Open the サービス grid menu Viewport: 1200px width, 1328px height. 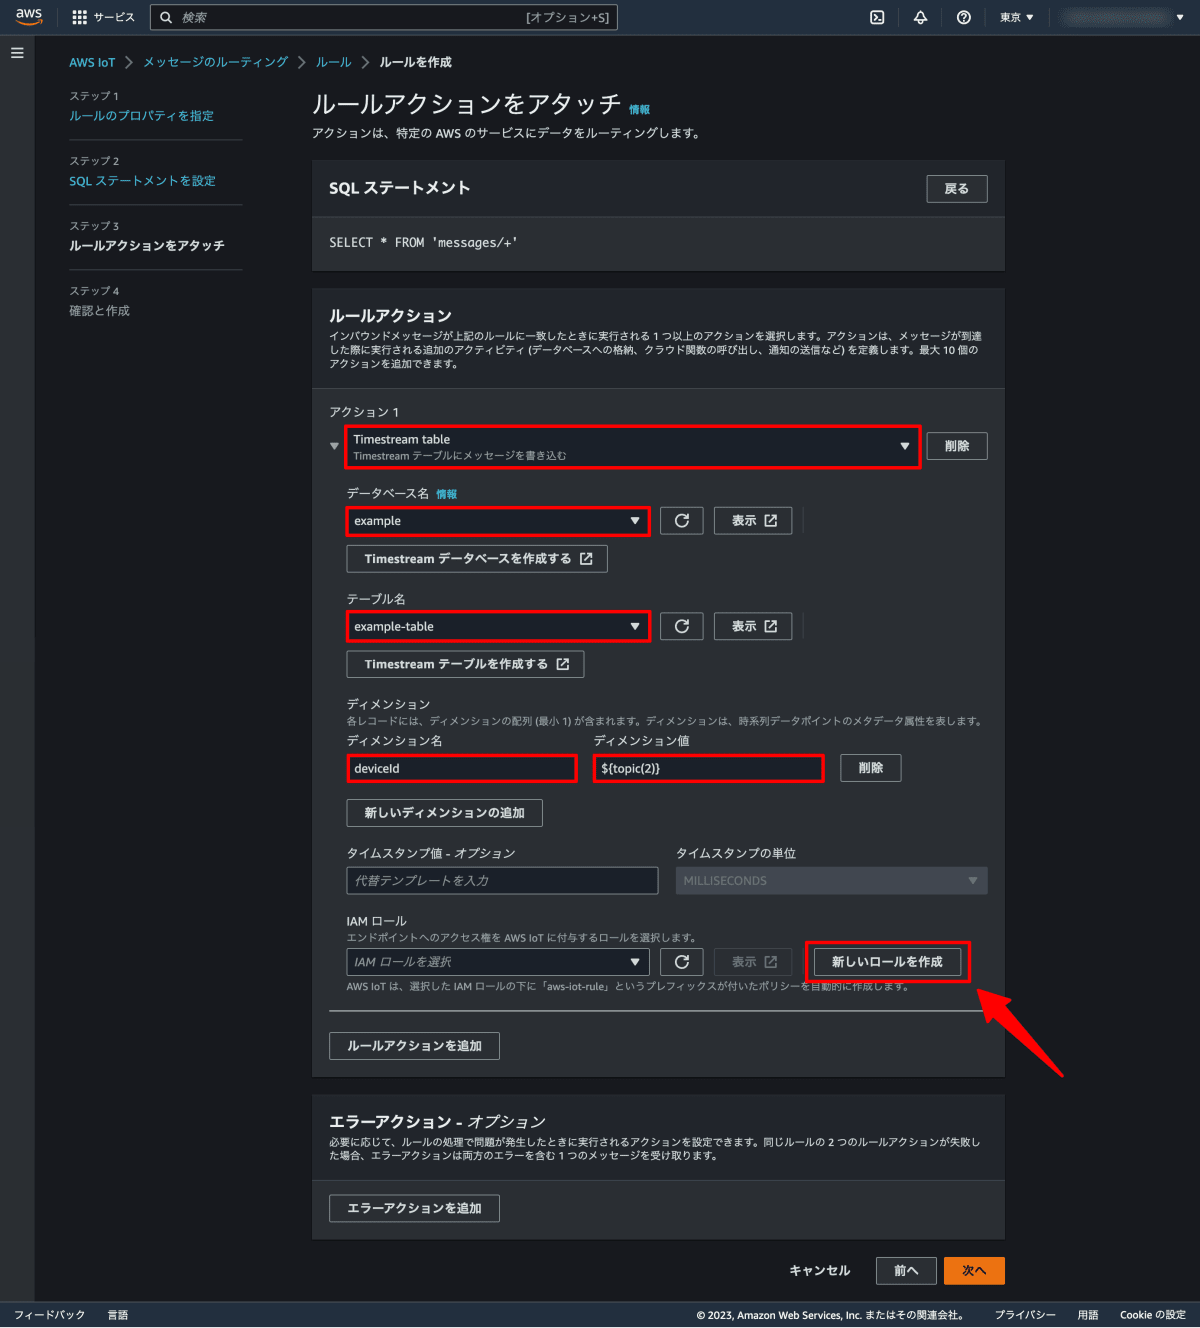(103, 17)
